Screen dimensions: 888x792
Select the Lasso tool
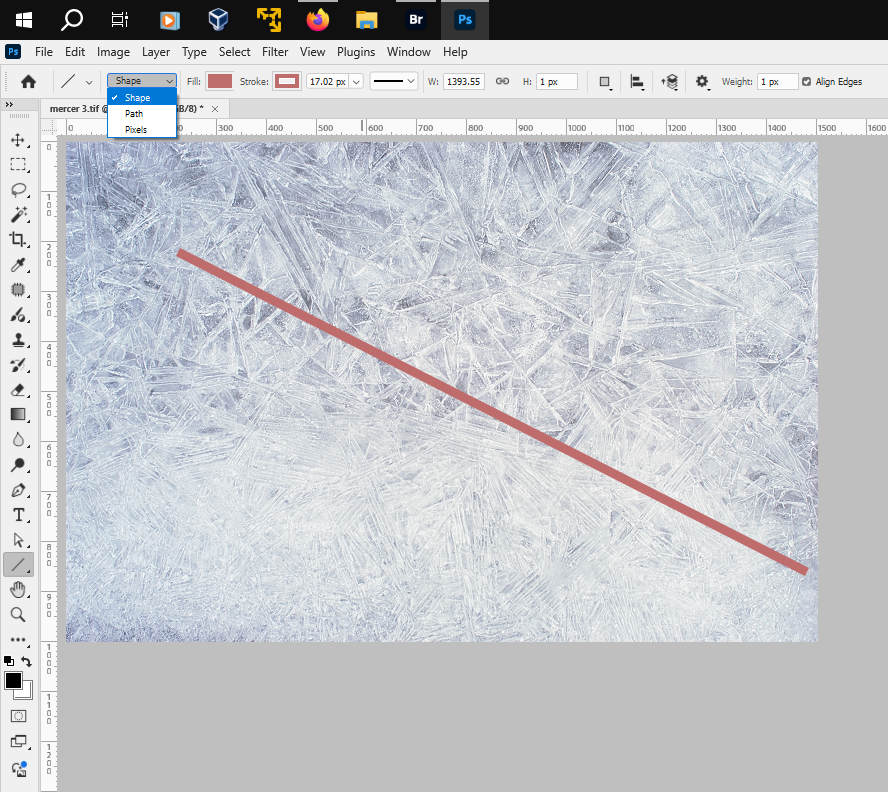18,190
